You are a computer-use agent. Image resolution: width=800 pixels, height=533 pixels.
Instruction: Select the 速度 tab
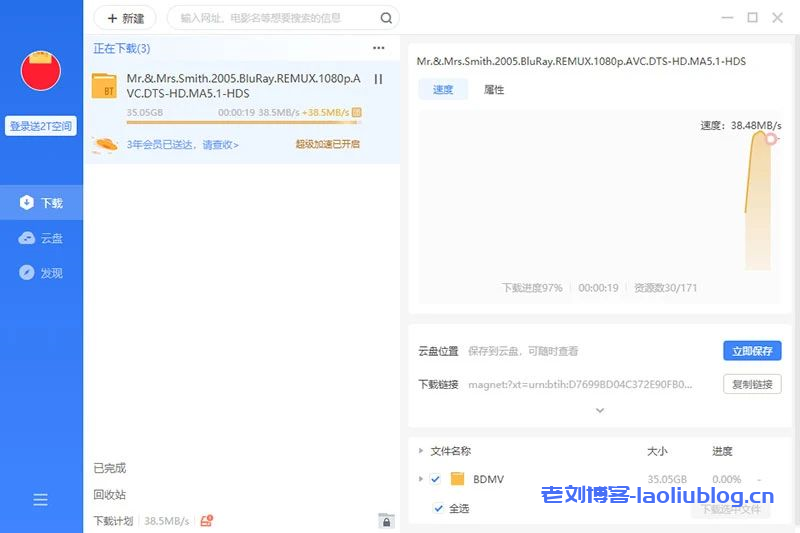click(x=443, y=90)
